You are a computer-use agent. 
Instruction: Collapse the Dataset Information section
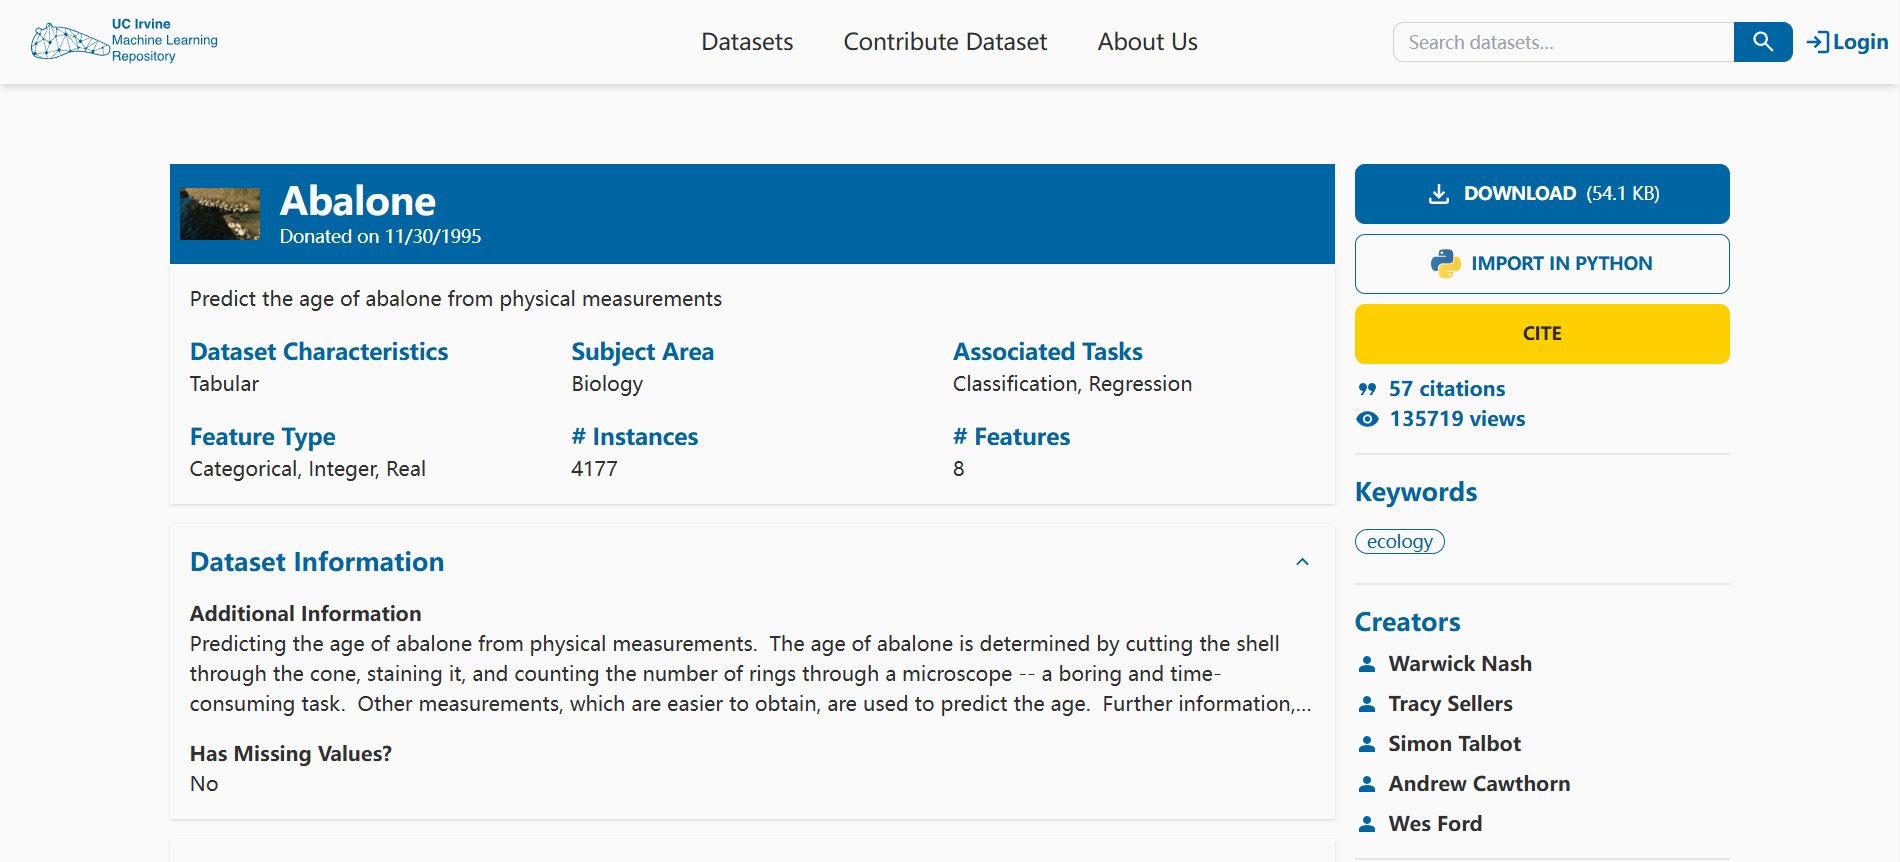(x=1302, y=562)
